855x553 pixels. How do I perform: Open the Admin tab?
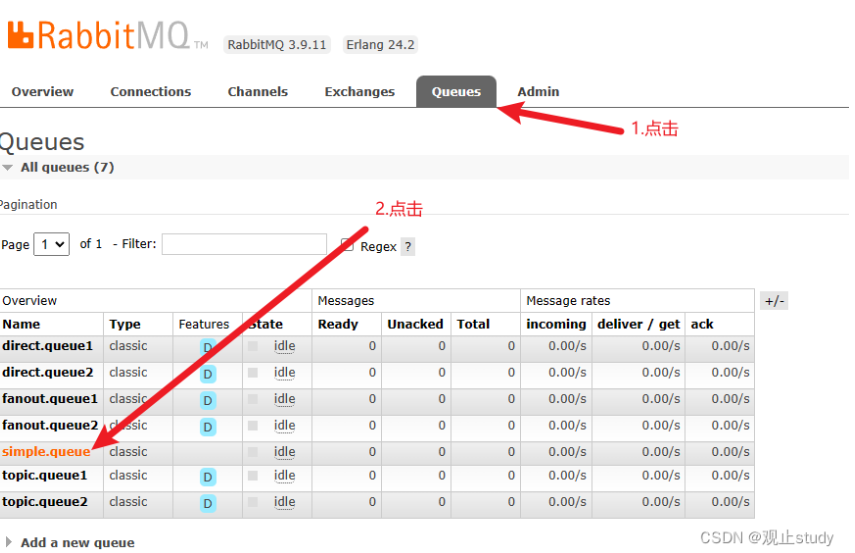(x=538, y=92)
